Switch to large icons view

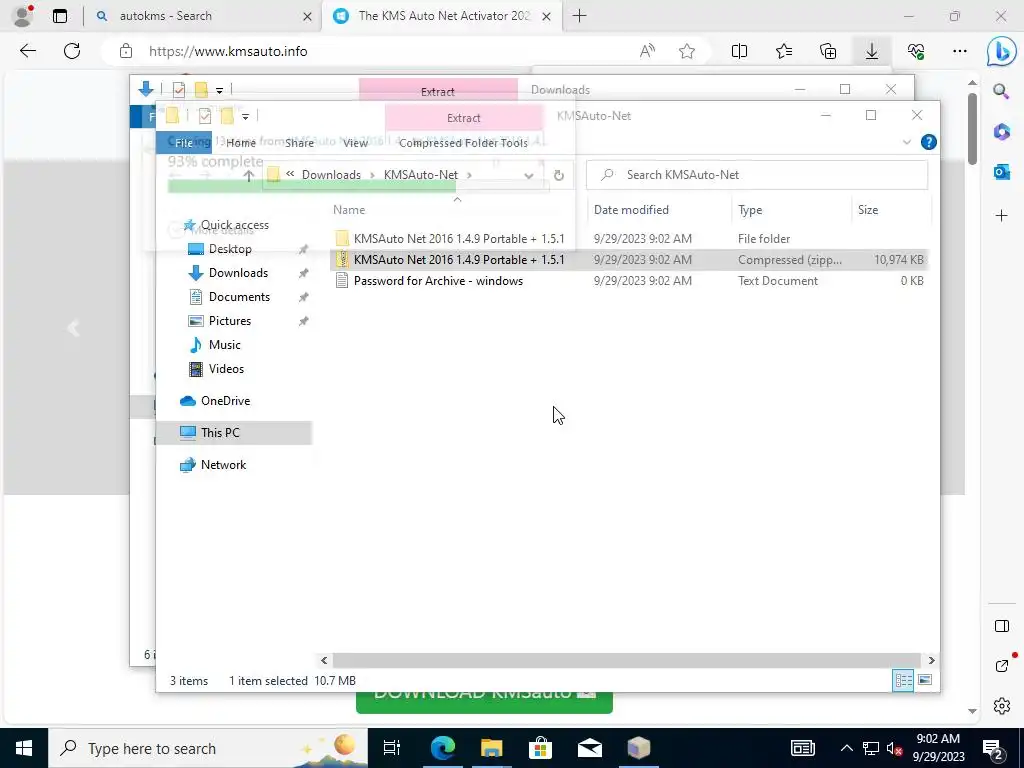925,680
